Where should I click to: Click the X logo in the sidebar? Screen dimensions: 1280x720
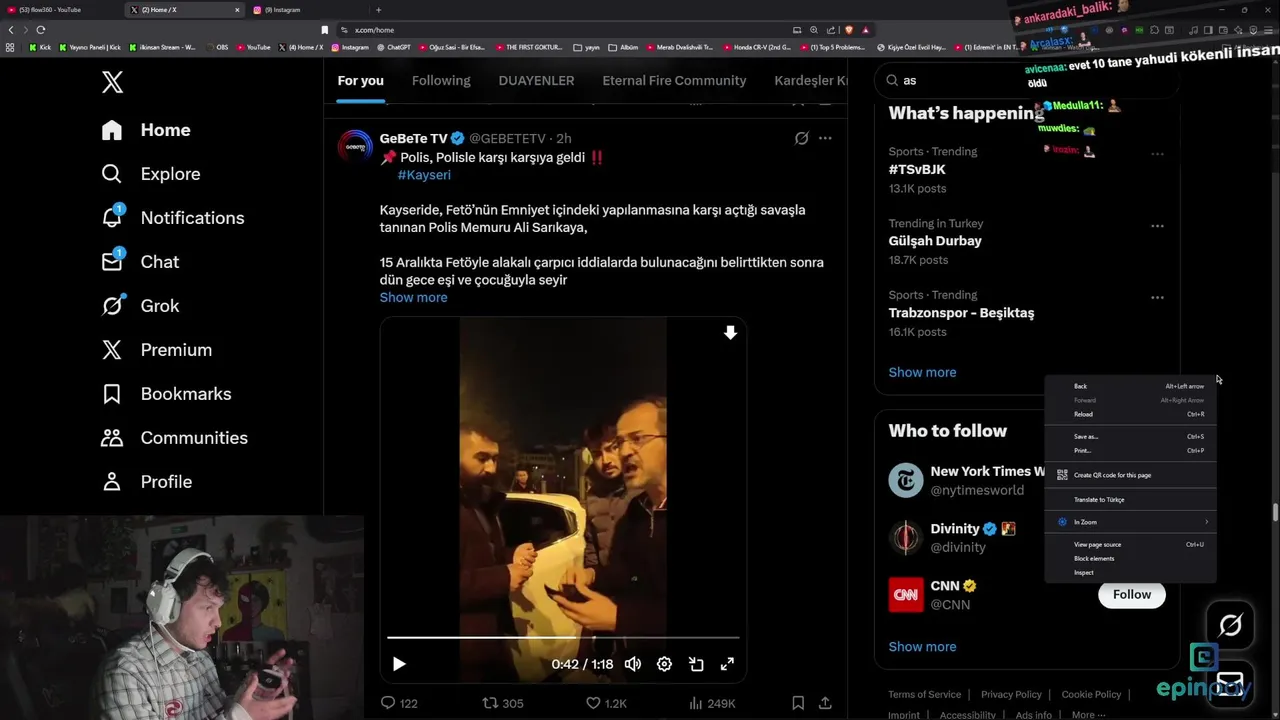click(112, 82)
